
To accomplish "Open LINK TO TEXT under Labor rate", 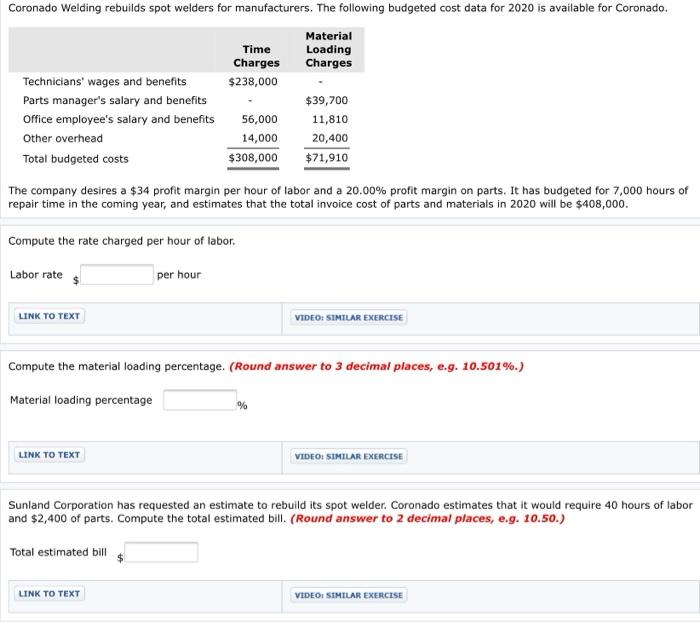I will click(49, 316).
